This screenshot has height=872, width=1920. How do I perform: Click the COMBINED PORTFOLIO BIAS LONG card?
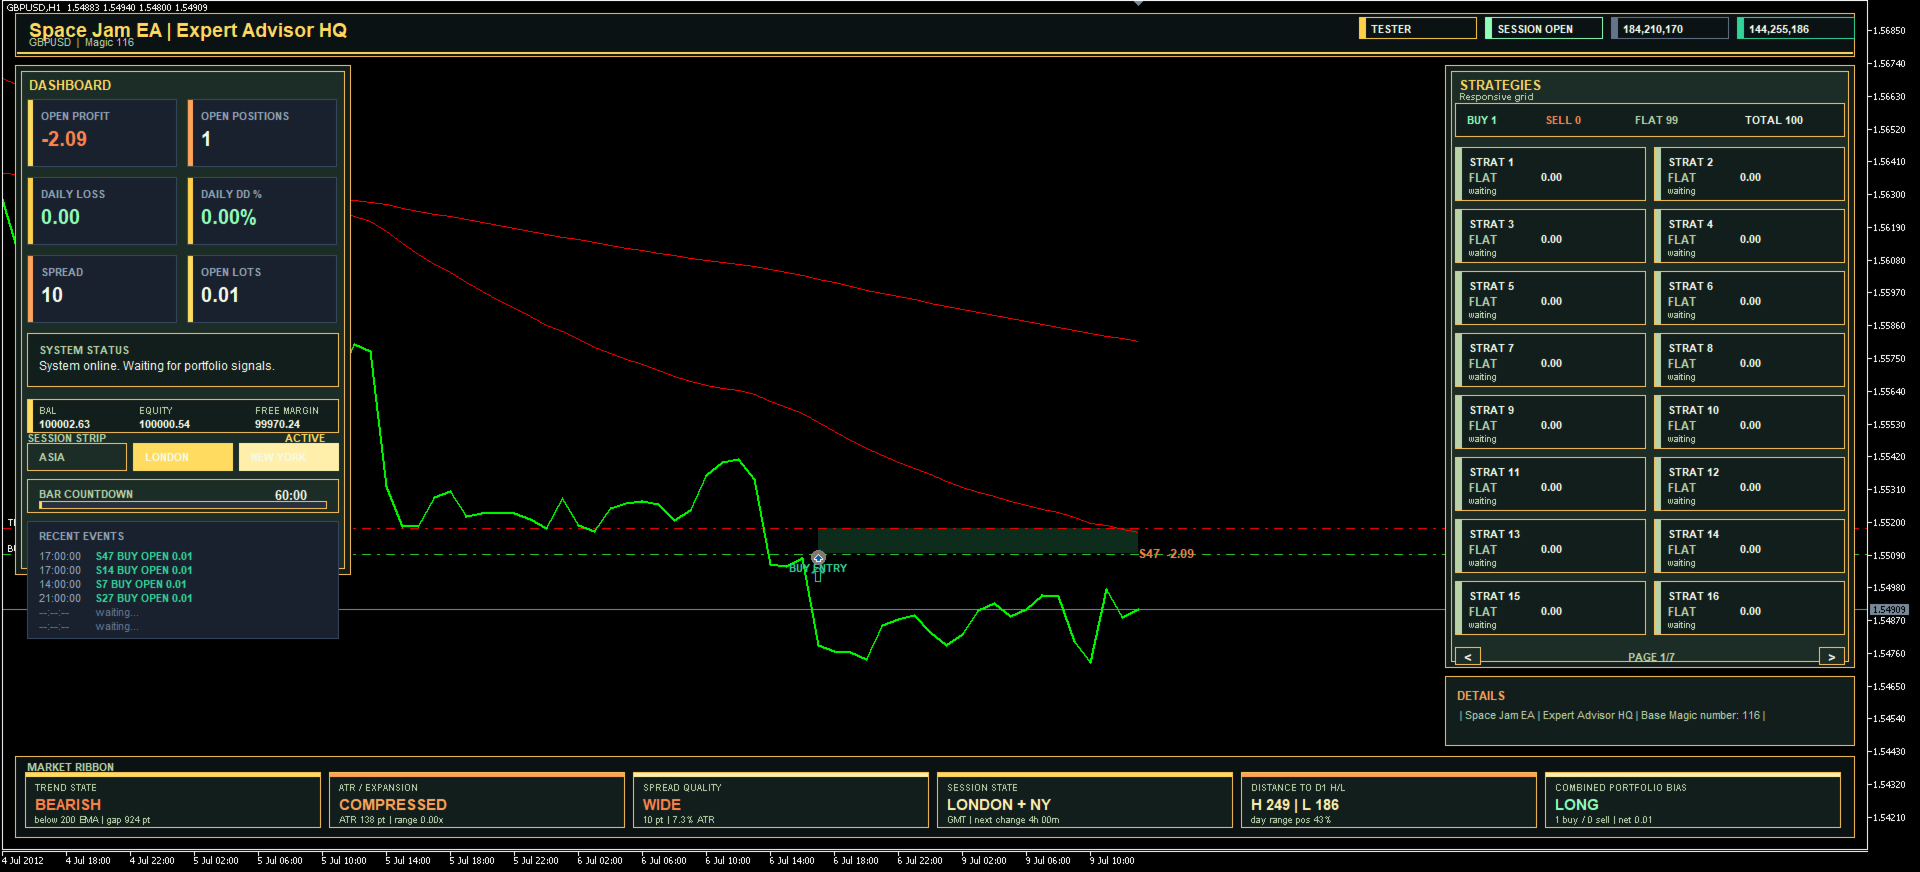pyautogui.click(x=1693, y=800)
